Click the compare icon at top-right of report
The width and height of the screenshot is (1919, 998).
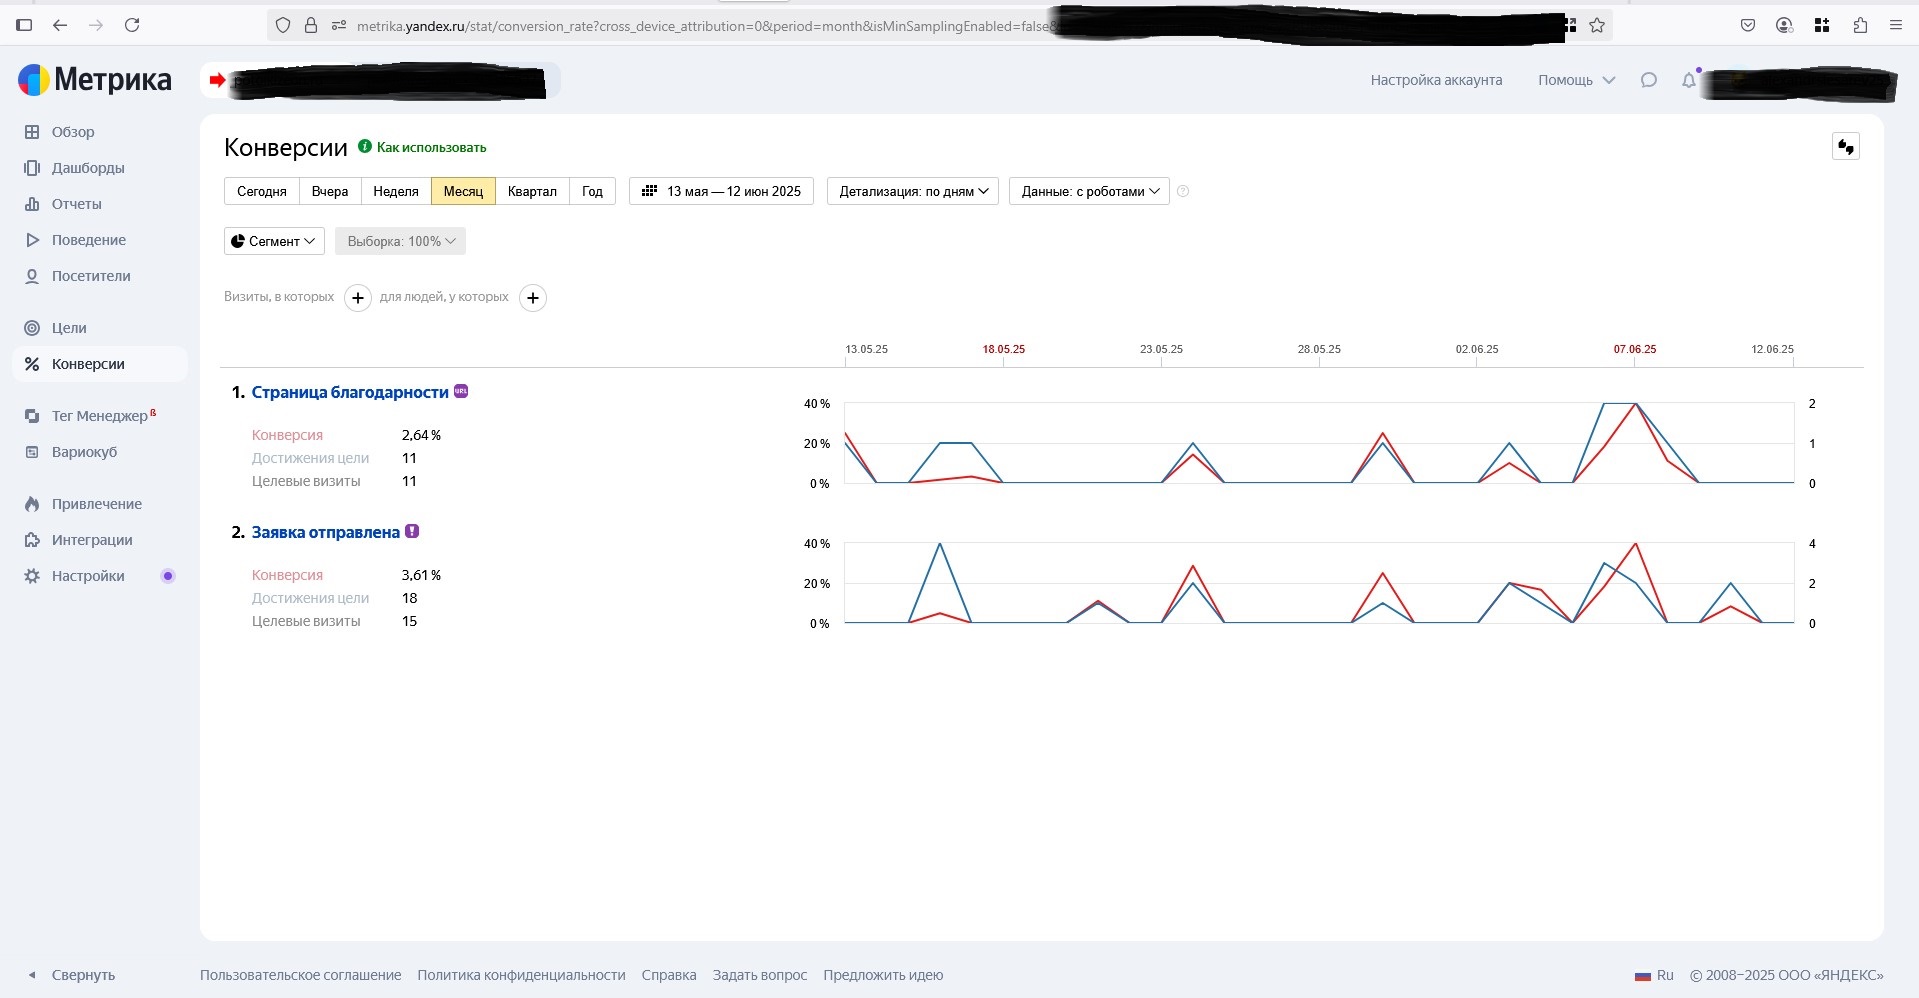tap(1845, 147)
